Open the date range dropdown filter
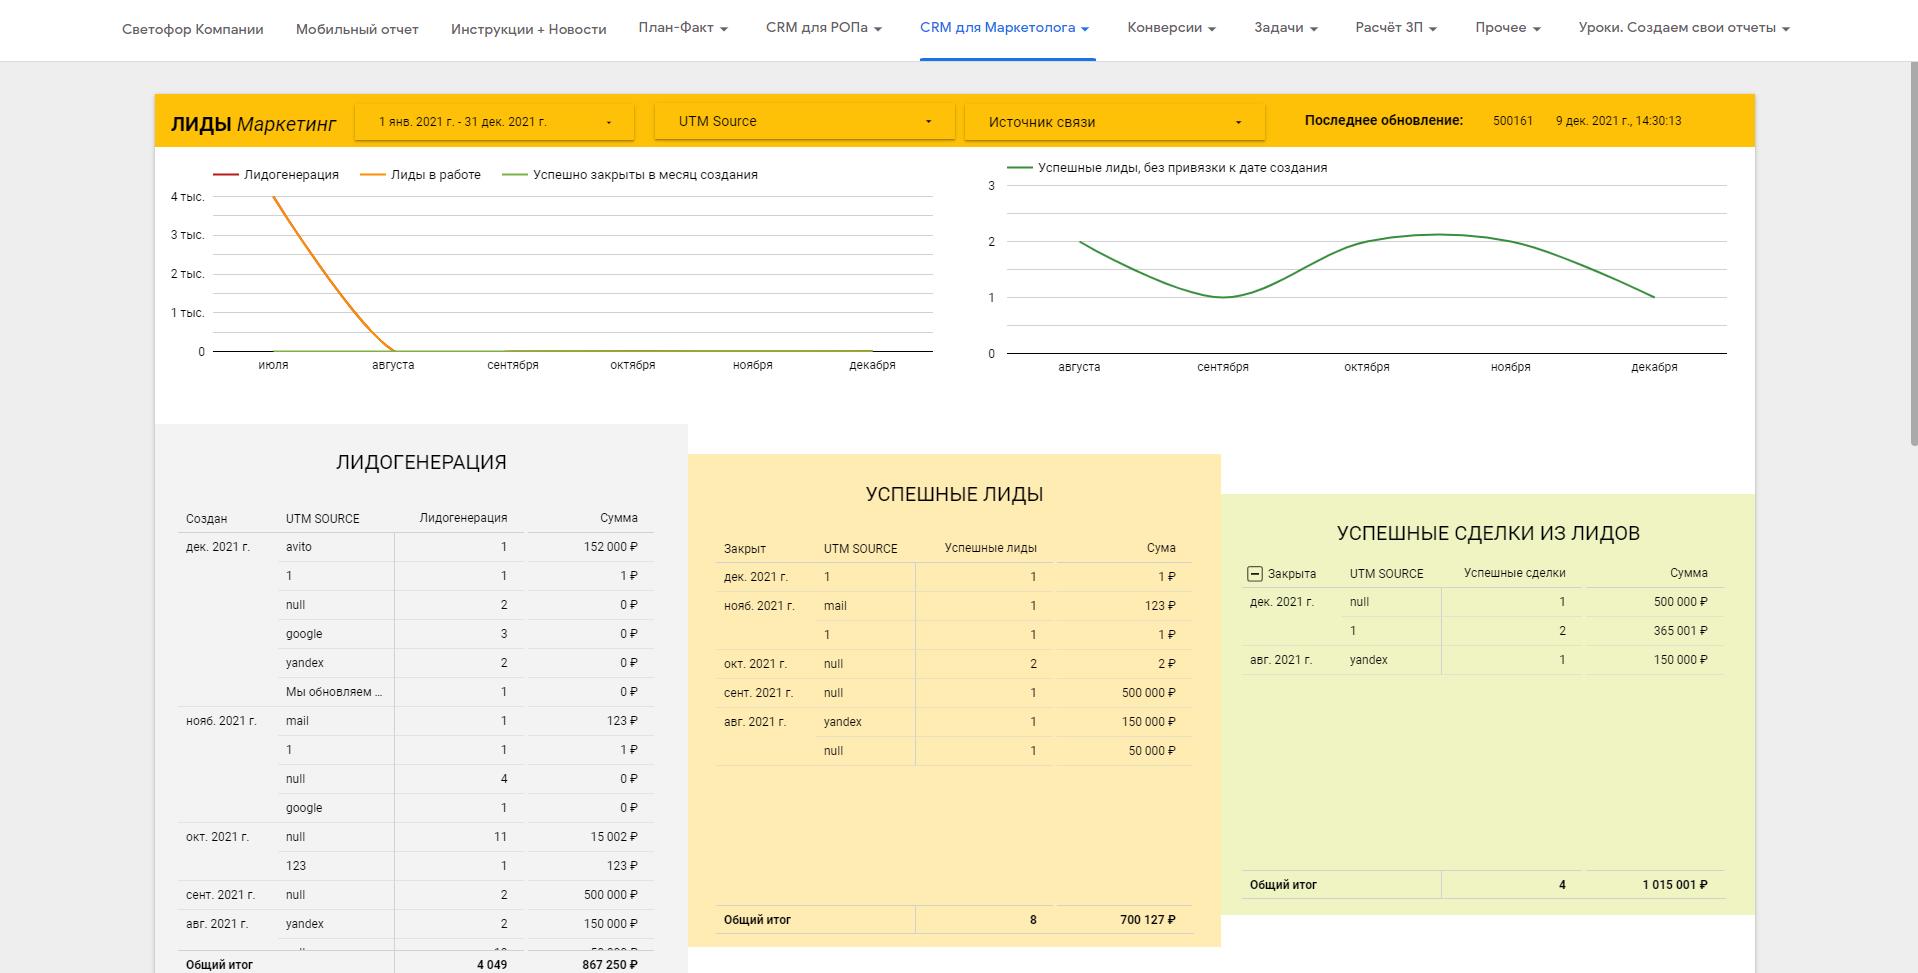 [495, 122]
